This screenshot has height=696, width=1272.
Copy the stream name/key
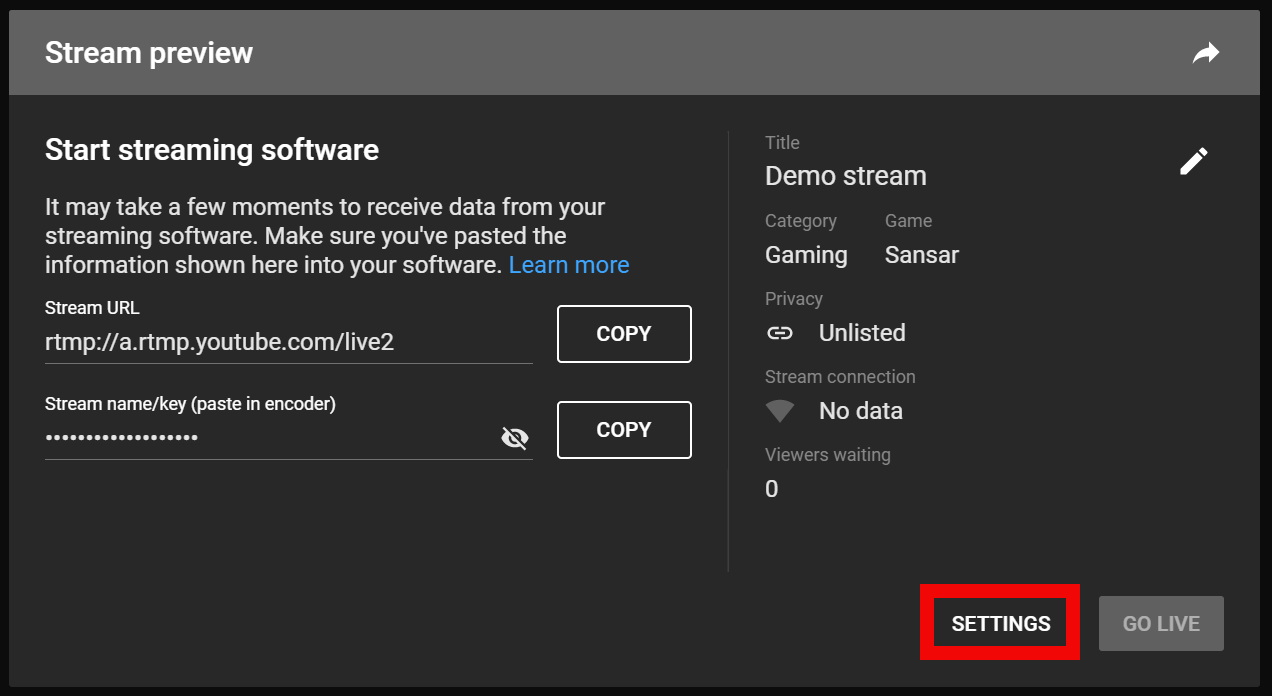click(x=624, y=430)
